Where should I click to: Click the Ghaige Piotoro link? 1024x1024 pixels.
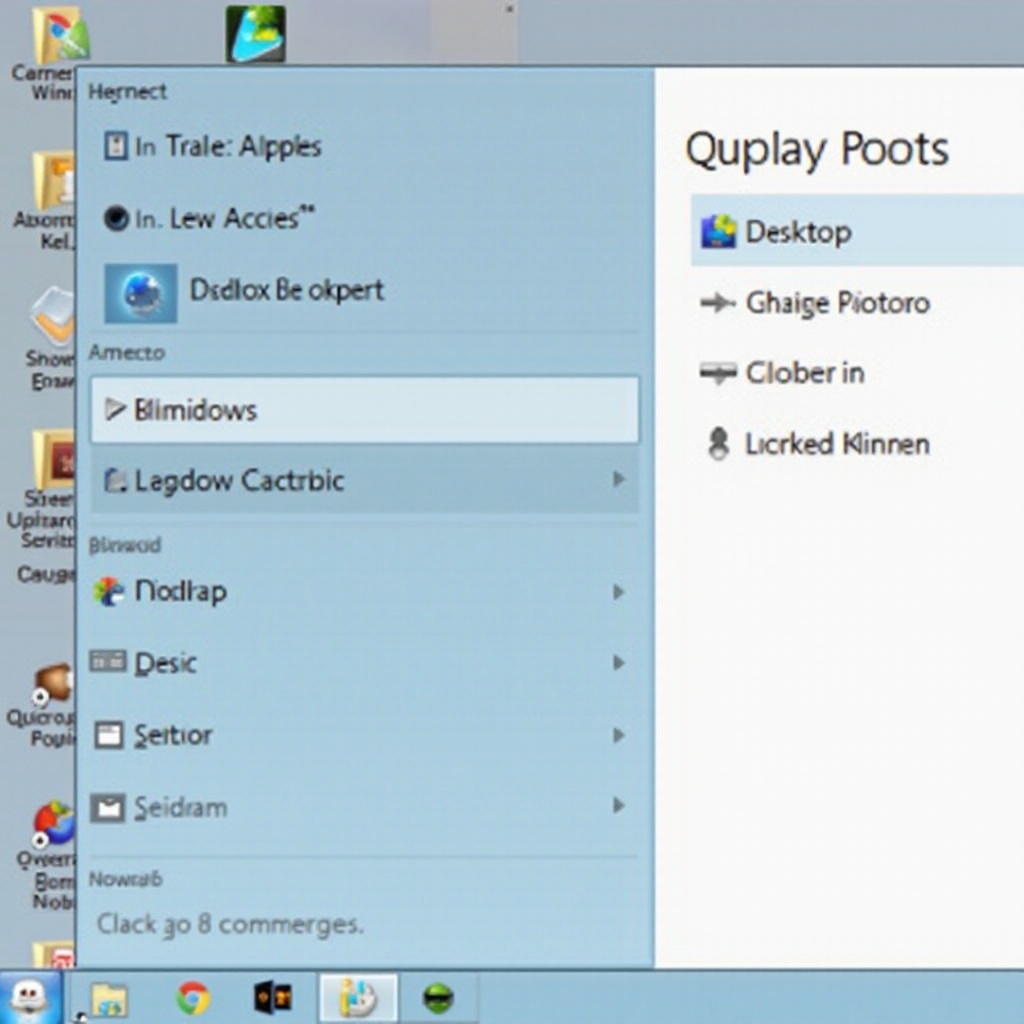pyautogui.click(x=837, y=303)
